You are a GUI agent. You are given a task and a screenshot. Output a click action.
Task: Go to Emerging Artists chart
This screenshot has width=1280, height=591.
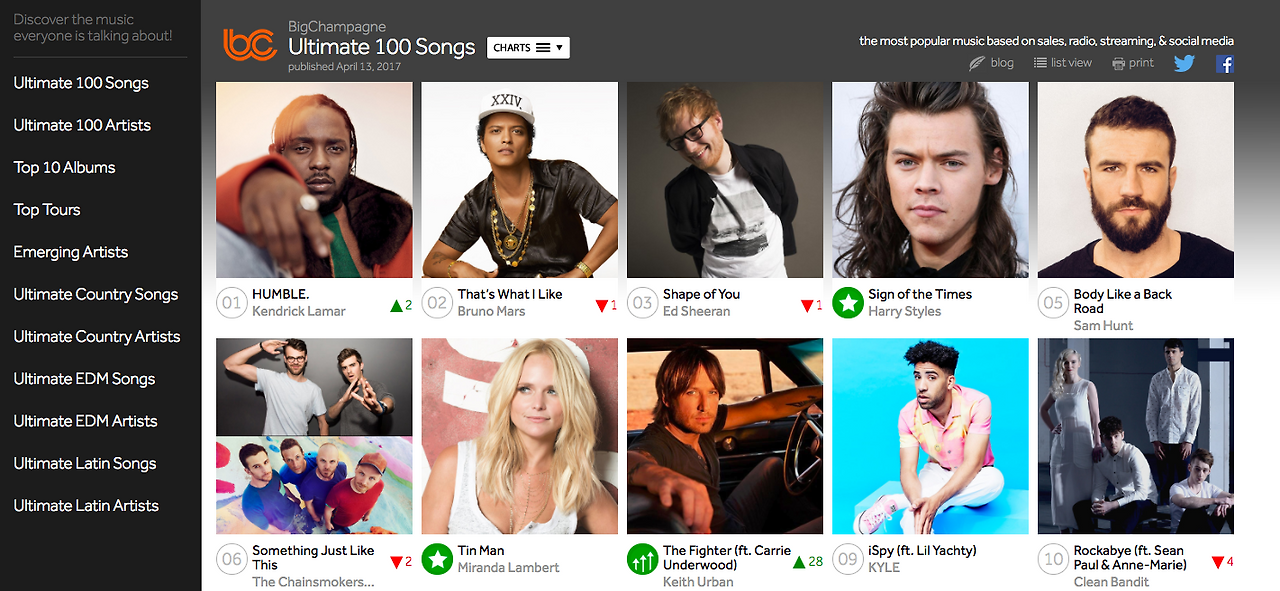tap(70, 252)
